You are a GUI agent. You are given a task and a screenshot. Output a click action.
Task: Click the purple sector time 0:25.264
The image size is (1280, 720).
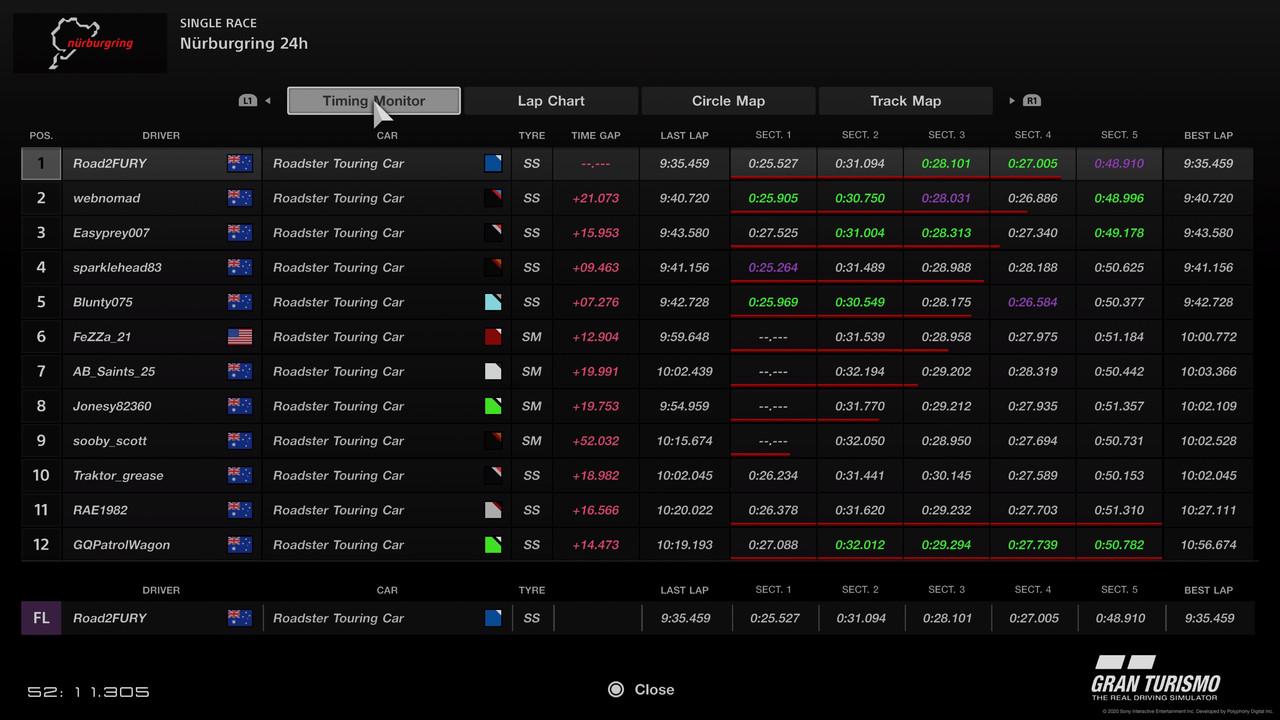[x=773, y=267]
